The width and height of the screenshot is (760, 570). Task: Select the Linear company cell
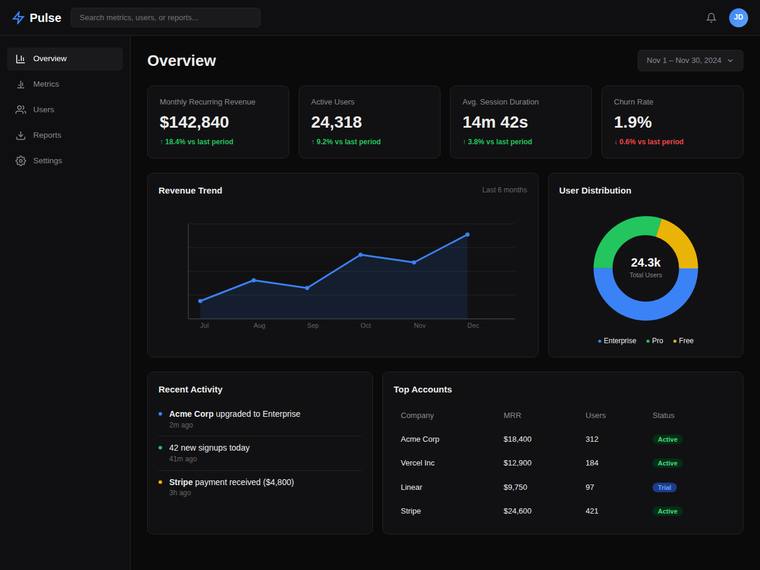coord(411,487)
